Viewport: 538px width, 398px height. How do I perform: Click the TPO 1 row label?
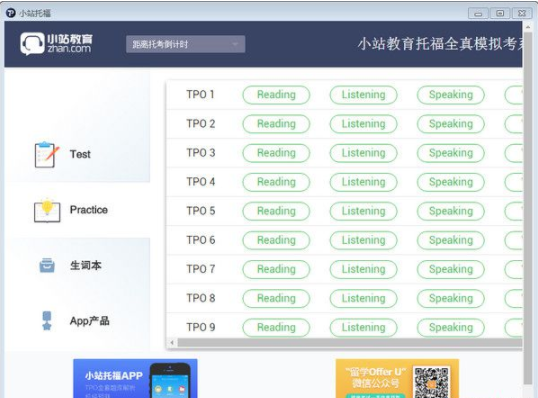point(200,95)
